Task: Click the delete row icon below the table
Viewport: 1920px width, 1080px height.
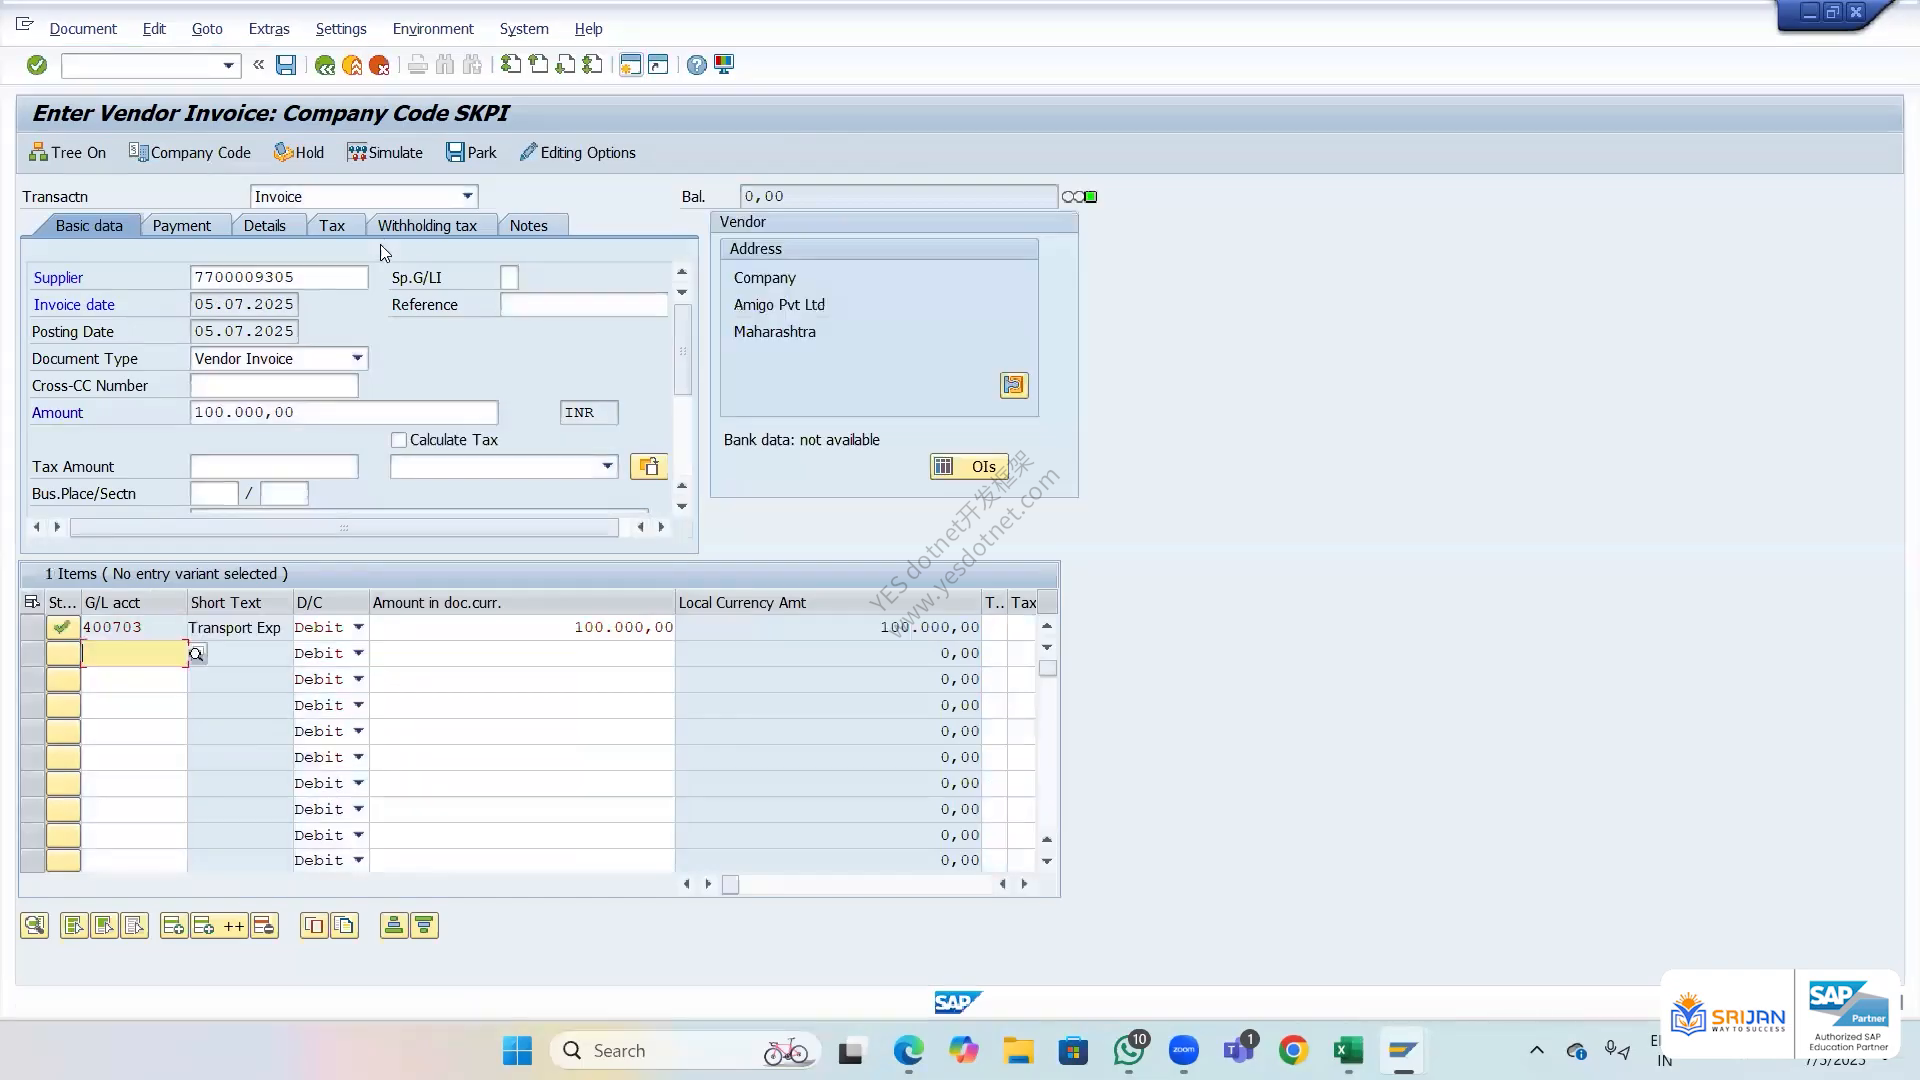Action: (x=264, y=926)
